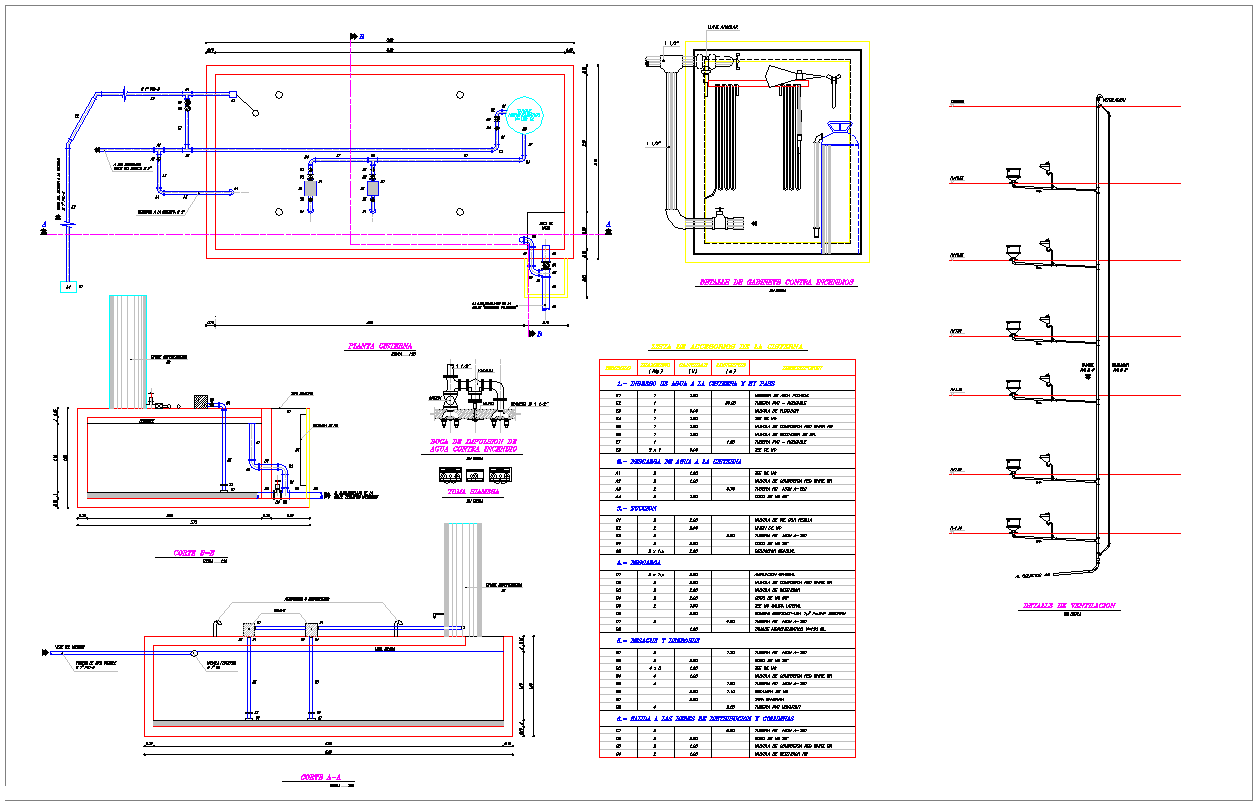Click the 'CORTE B-B' section title
The height and width of the screenshot is (805, 1259).
[x=197, y=552]
